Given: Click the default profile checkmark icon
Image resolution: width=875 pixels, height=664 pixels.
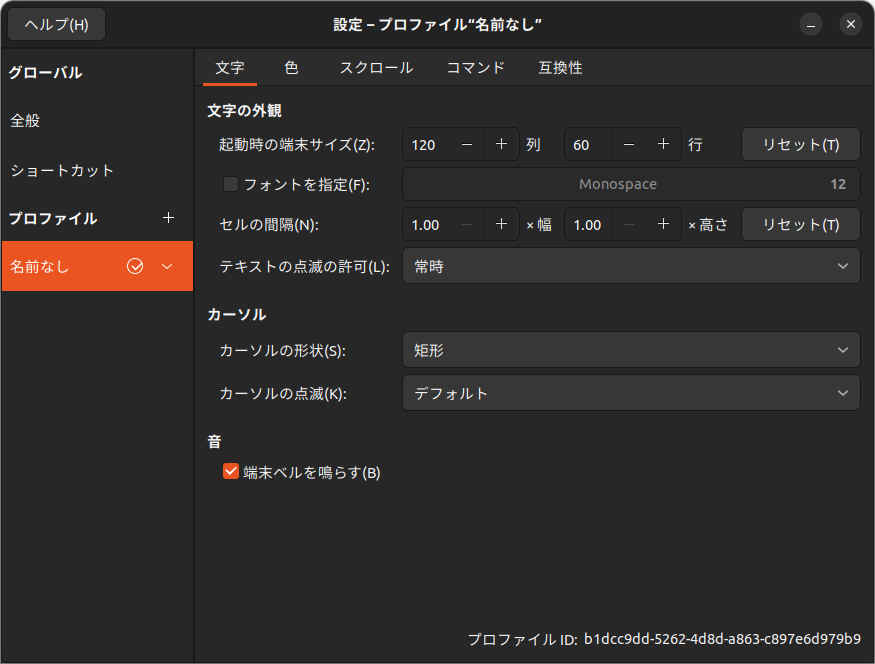Looking at the screenshot, I should (136, 266).
